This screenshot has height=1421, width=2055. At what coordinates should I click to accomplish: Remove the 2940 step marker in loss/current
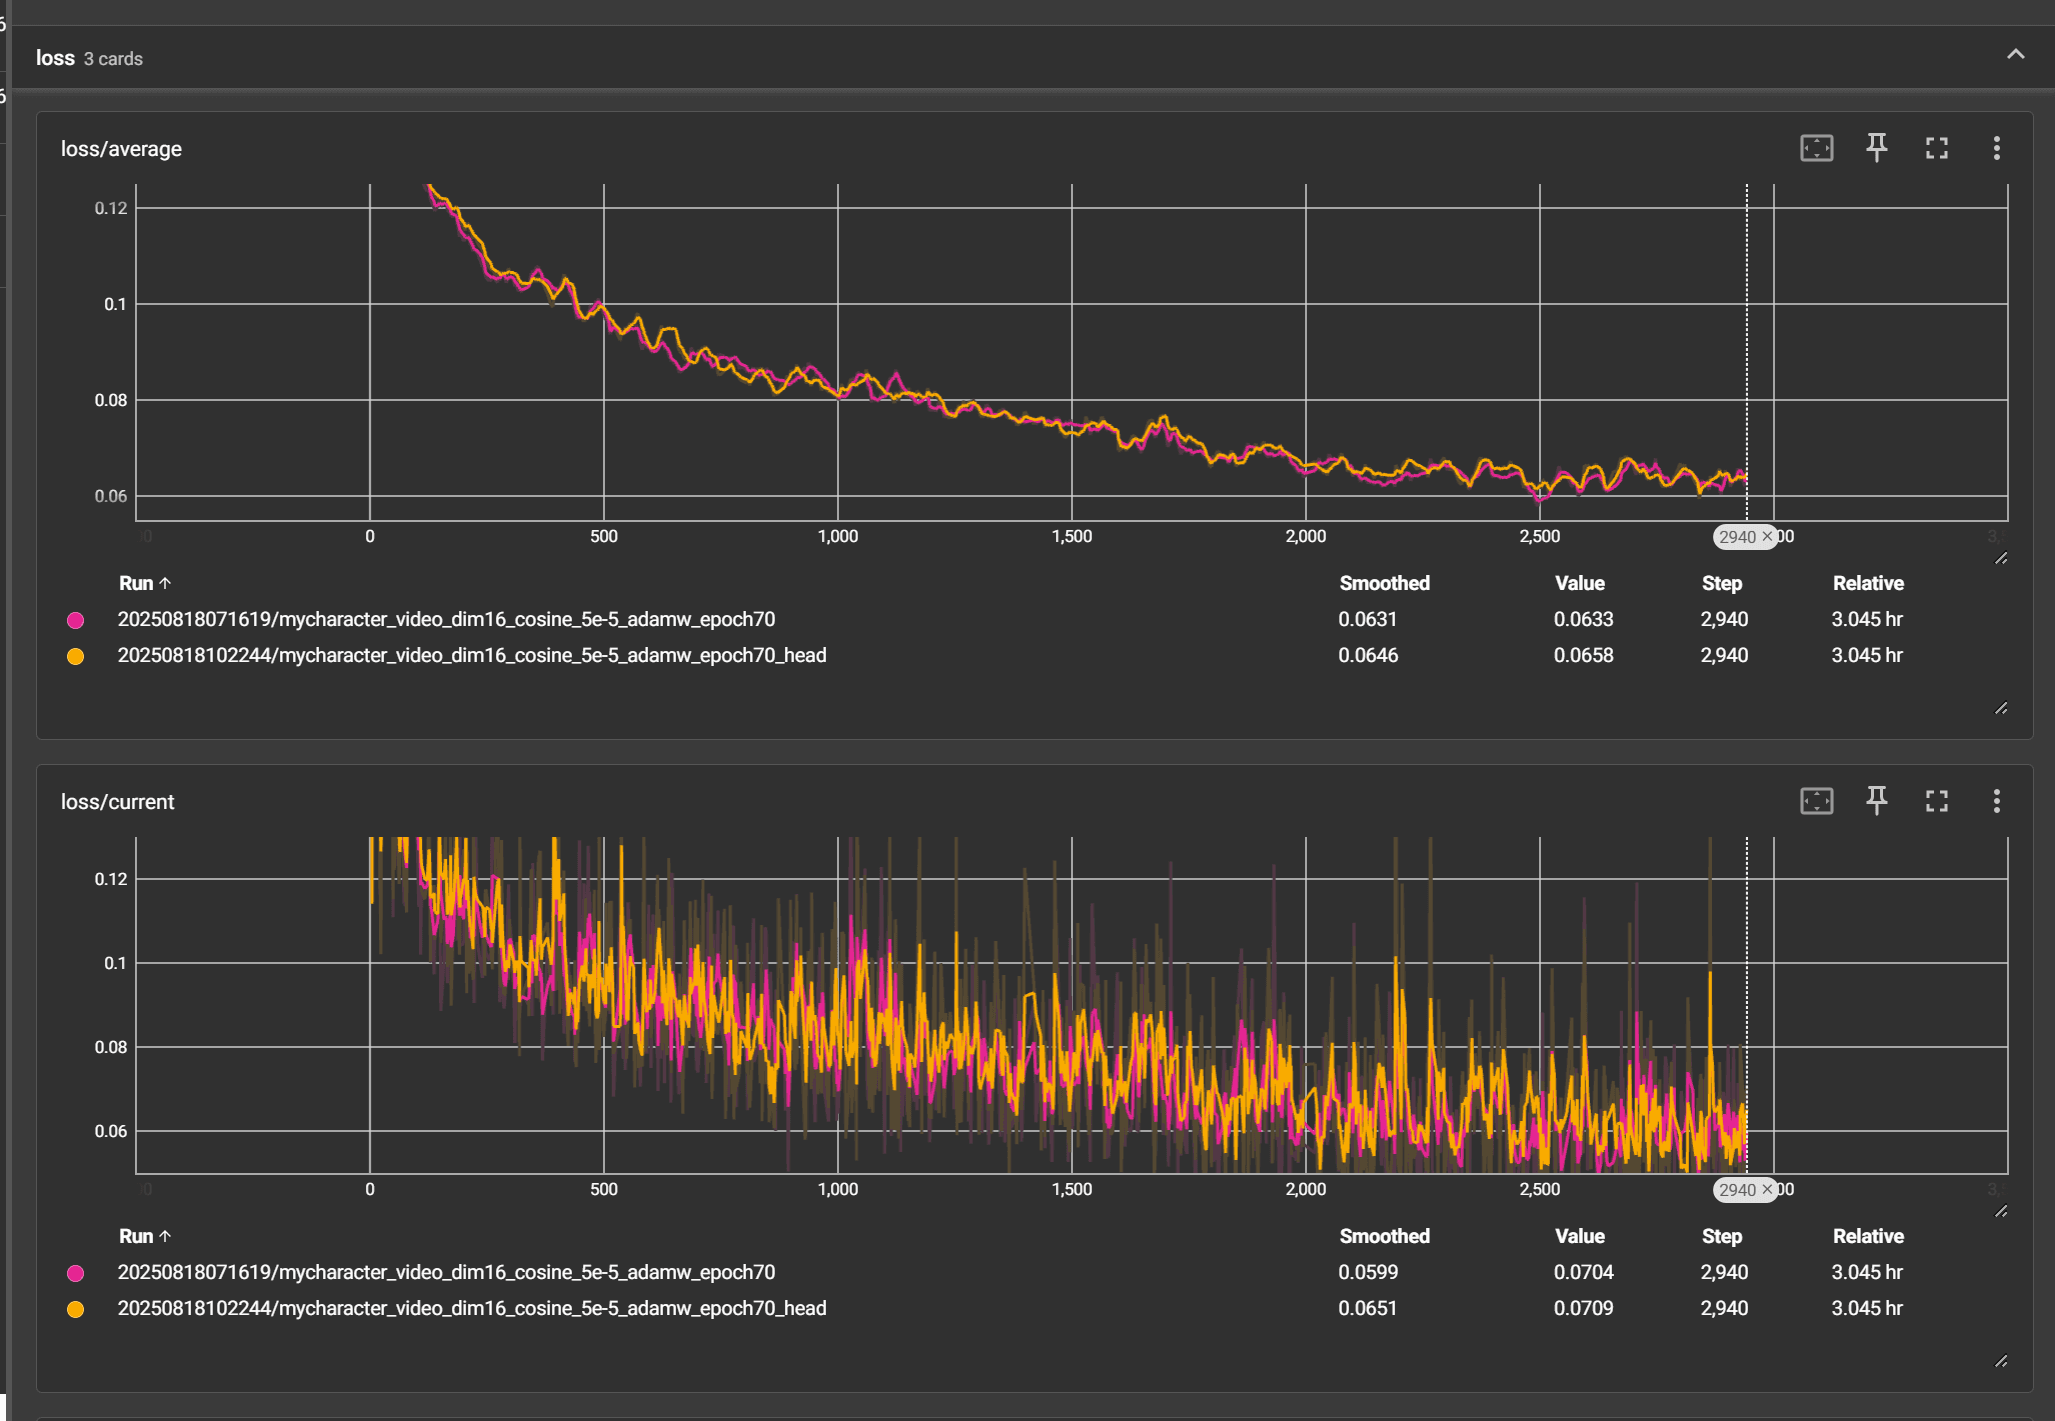1767,1190
